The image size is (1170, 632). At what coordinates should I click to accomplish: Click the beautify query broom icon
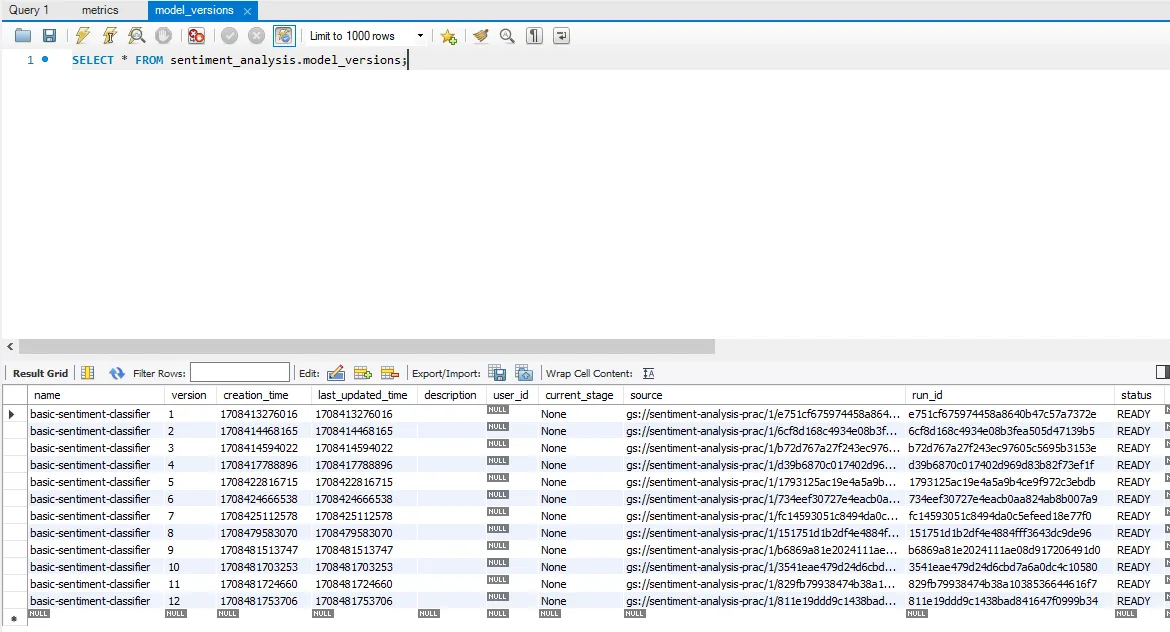pyautogui.click(x=481, y=36)
